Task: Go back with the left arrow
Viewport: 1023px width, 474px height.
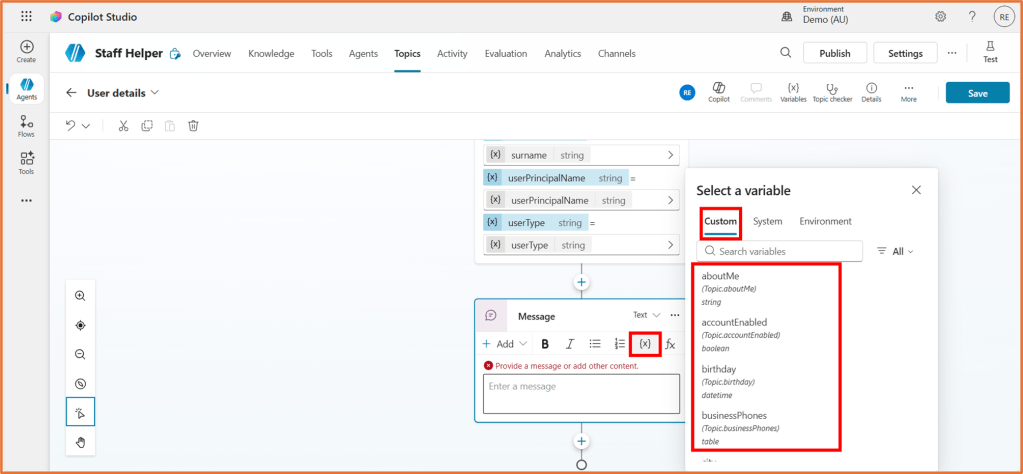Action: 71,93
